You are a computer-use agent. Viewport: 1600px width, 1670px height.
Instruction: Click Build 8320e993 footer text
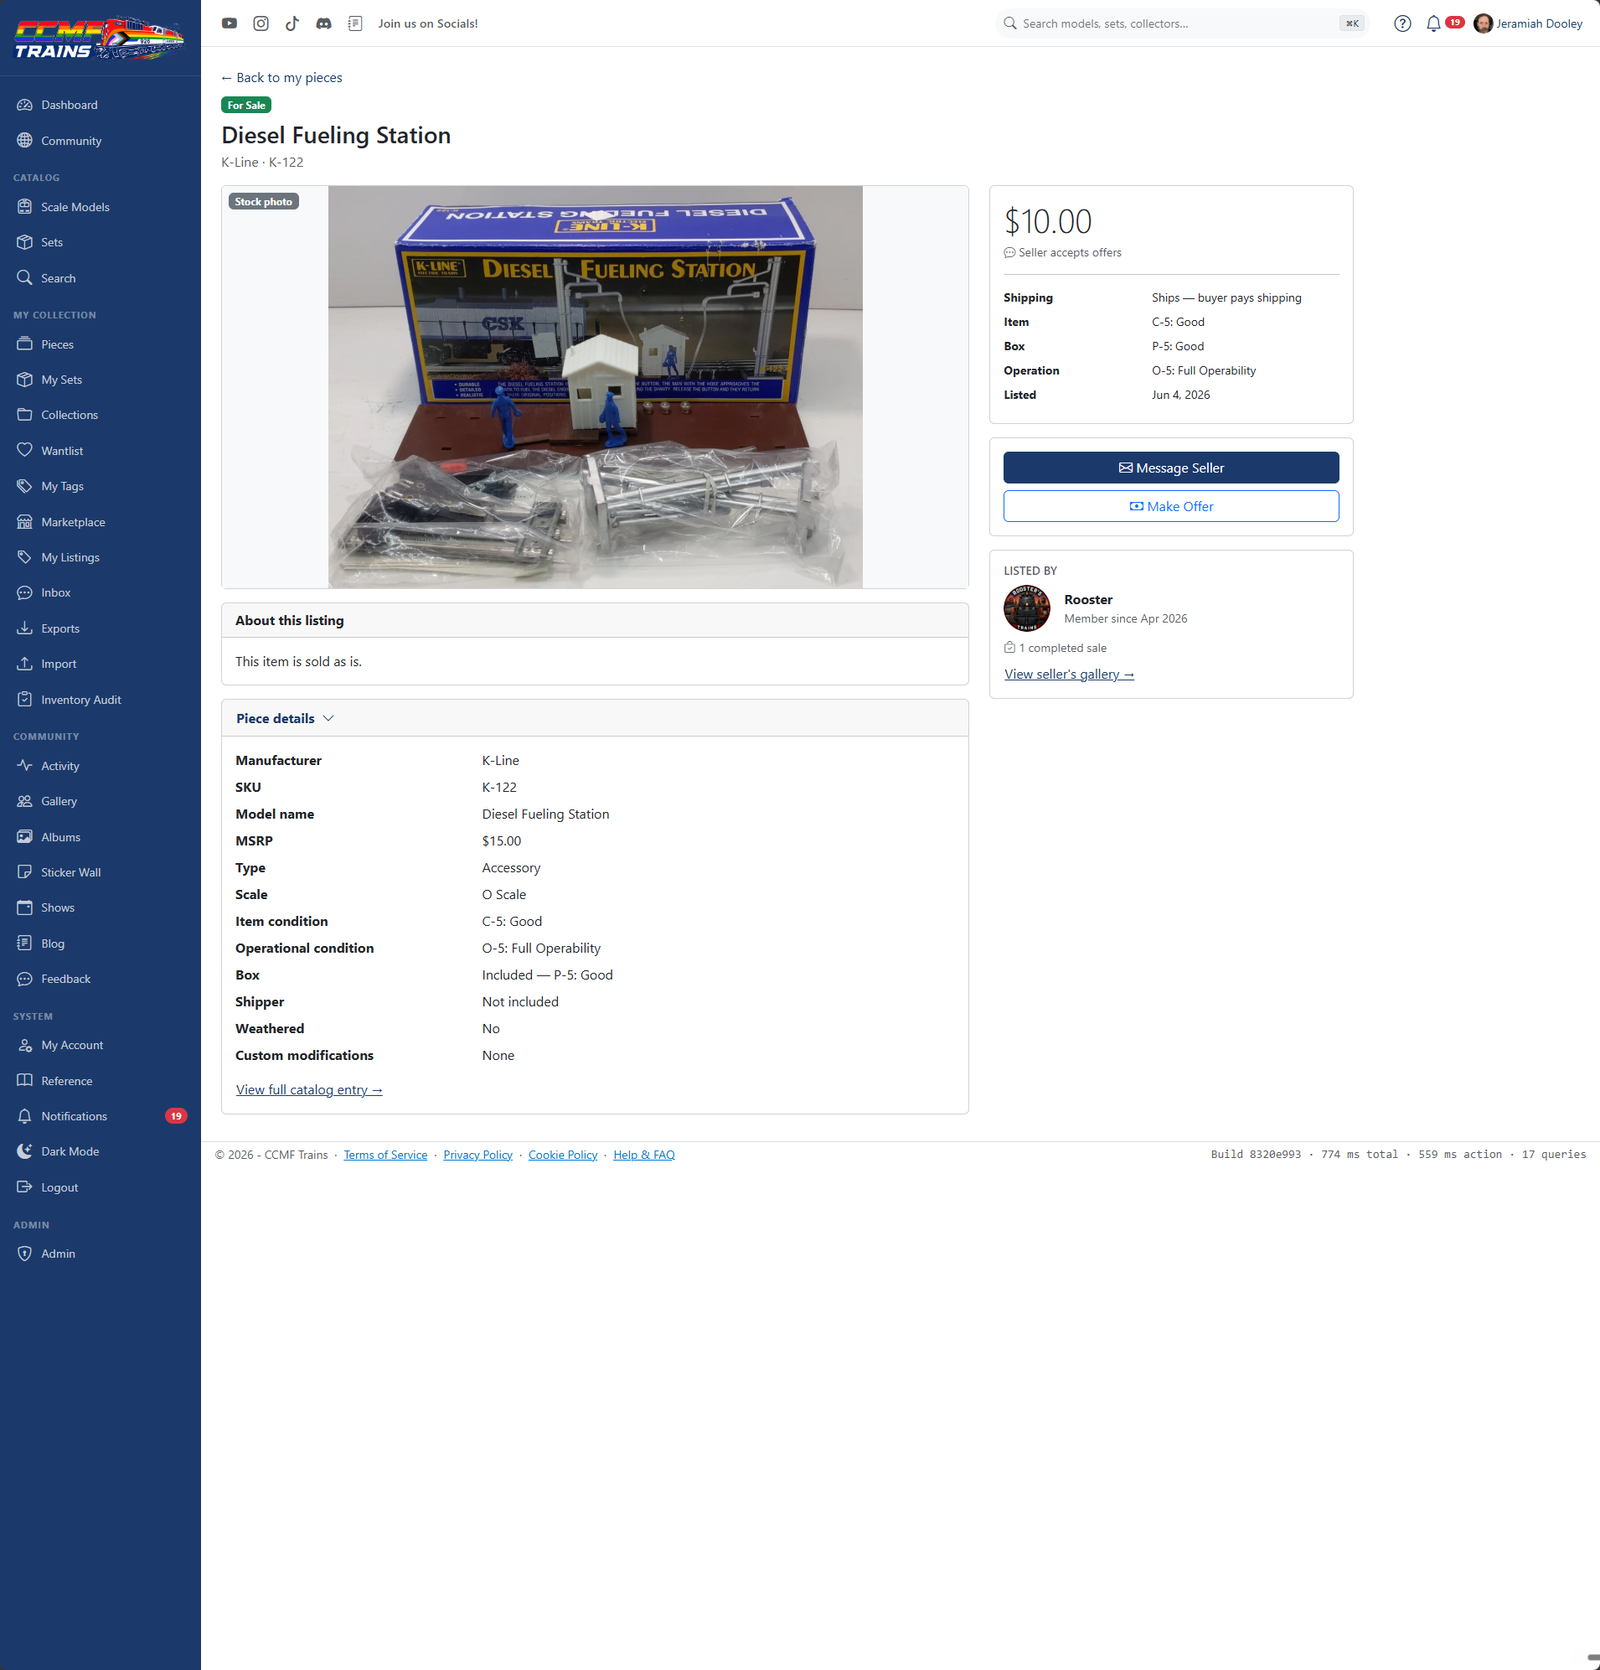[x=1256, y=1154]
